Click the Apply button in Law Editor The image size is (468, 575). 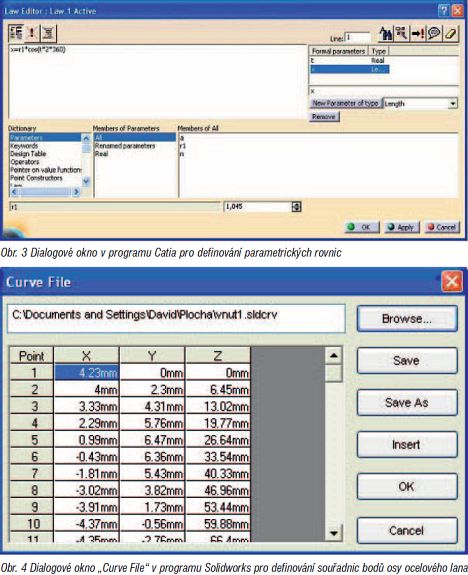coord(402,227)
